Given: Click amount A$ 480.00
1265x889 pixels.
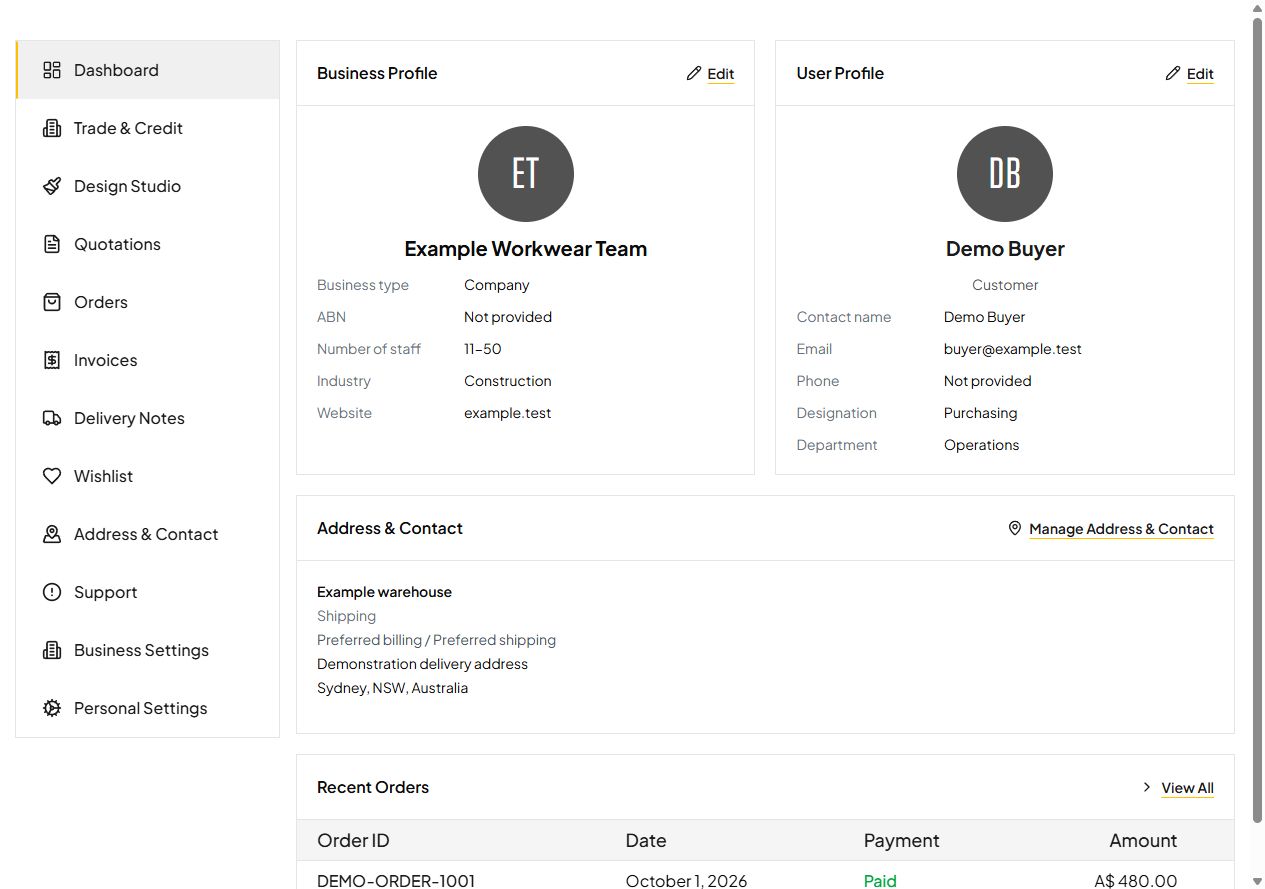Looking at the screenshot, I should point(1136,881).
